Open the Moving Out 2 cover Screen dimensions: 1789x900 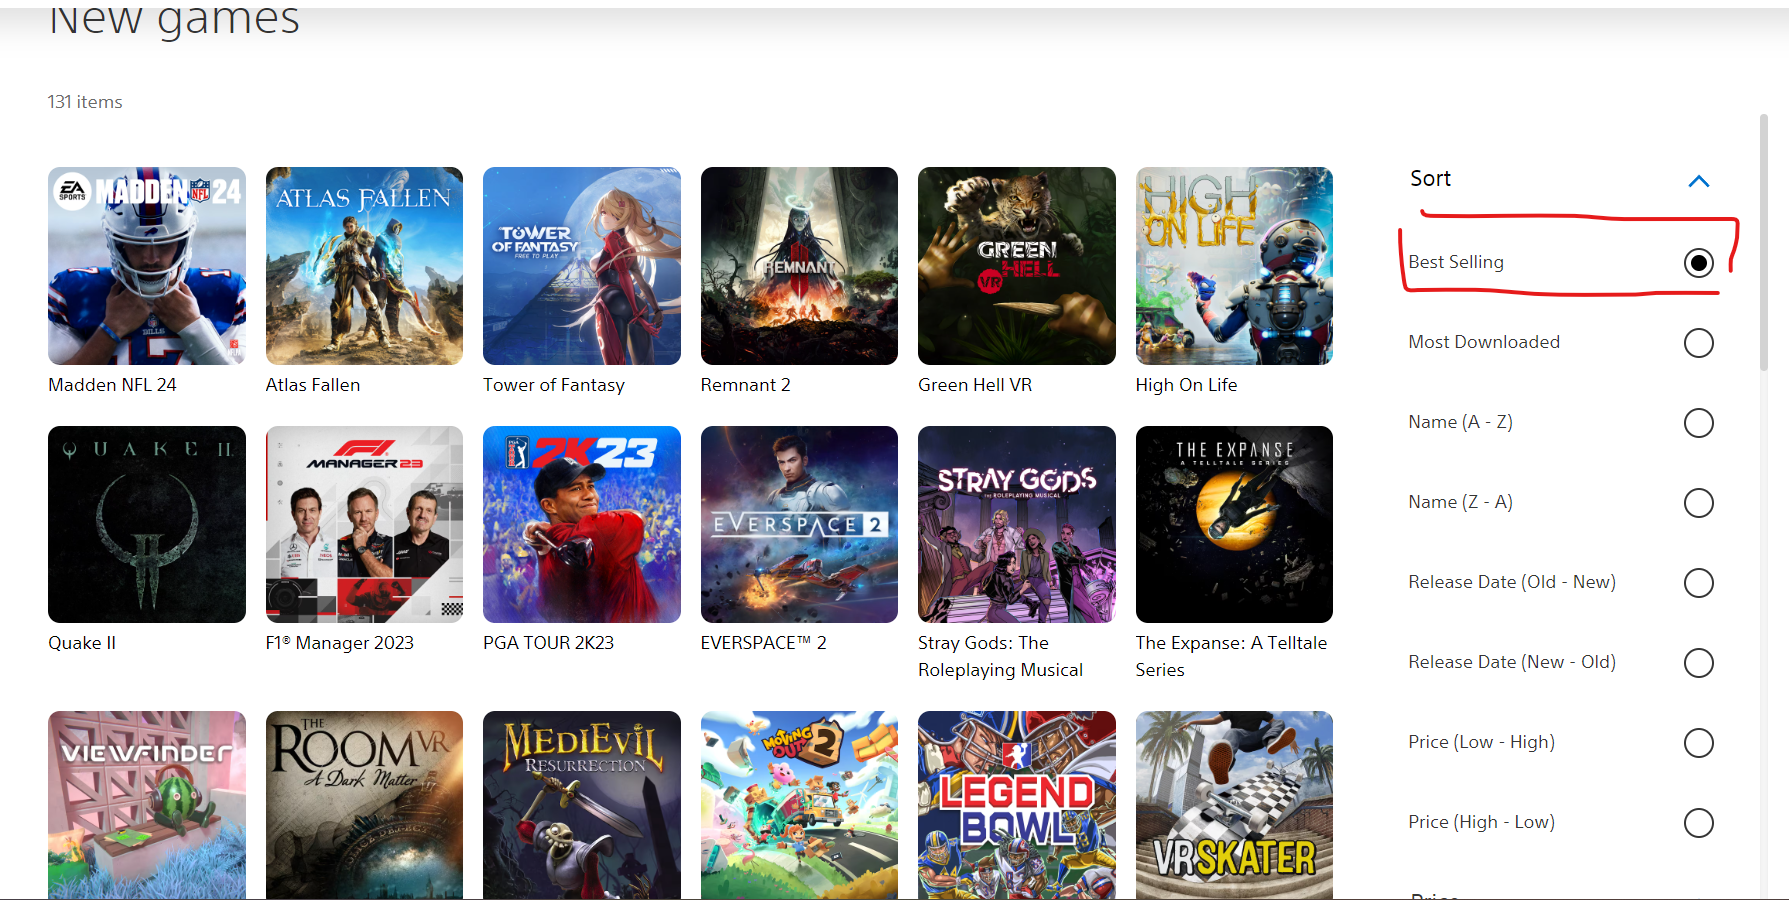click(799, 805)
